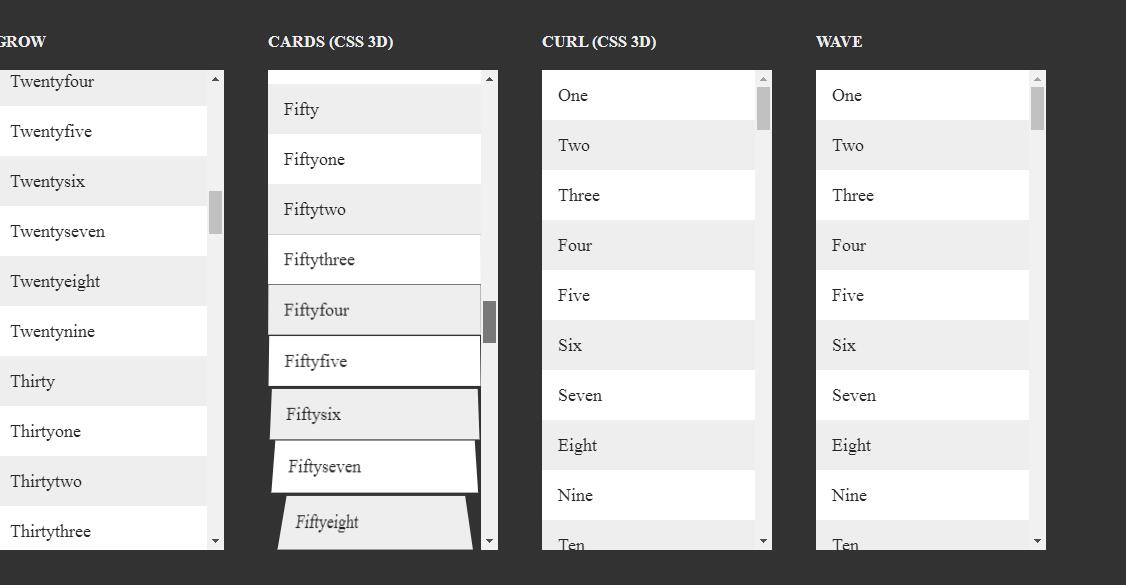Click the CURL (CSS 3D) heading

coord(597,42)
